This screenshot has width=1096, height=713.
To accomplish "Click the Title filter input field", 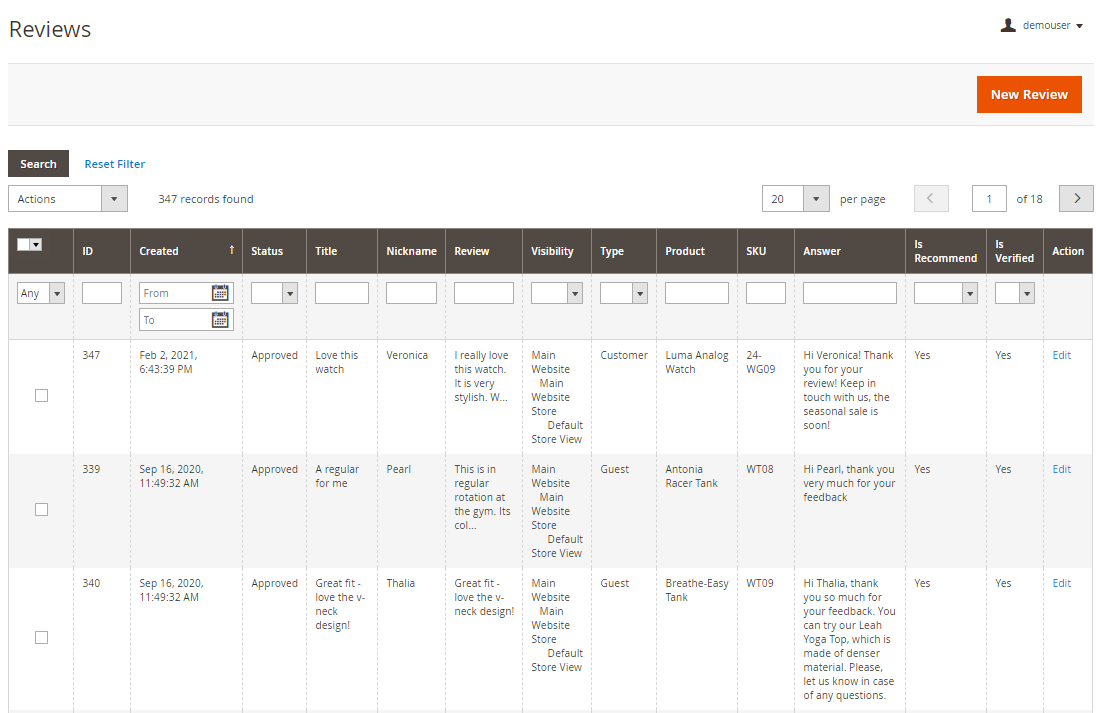I will (342, 293).
